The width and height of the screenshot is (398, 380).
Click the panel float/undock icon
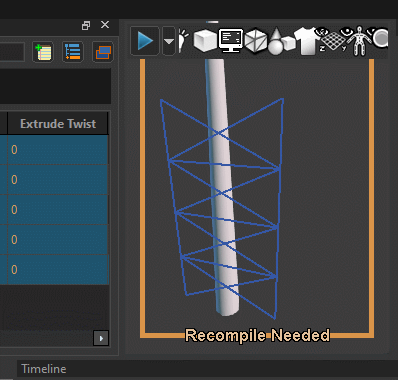[x=86, y=25]
